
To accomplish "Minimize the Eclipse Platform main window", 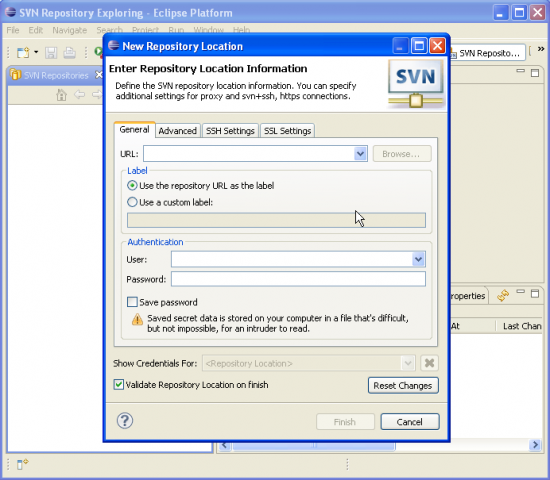I will coord(501,13).
